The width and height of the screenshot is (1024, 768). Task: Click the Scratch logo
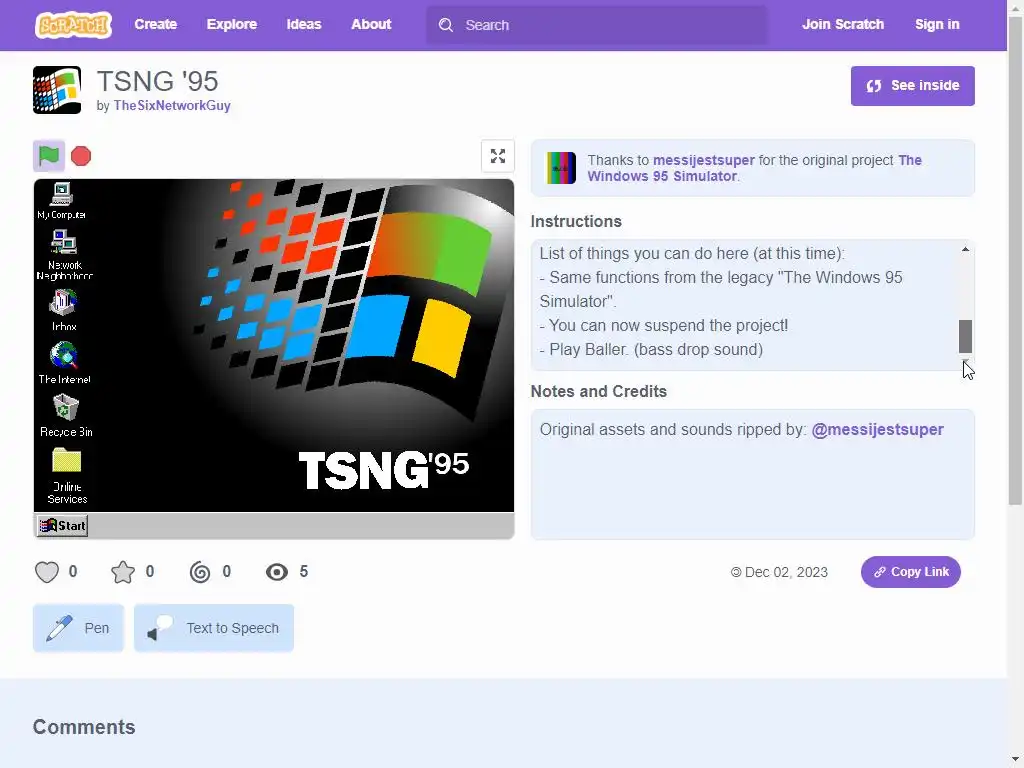coord(73,25)
